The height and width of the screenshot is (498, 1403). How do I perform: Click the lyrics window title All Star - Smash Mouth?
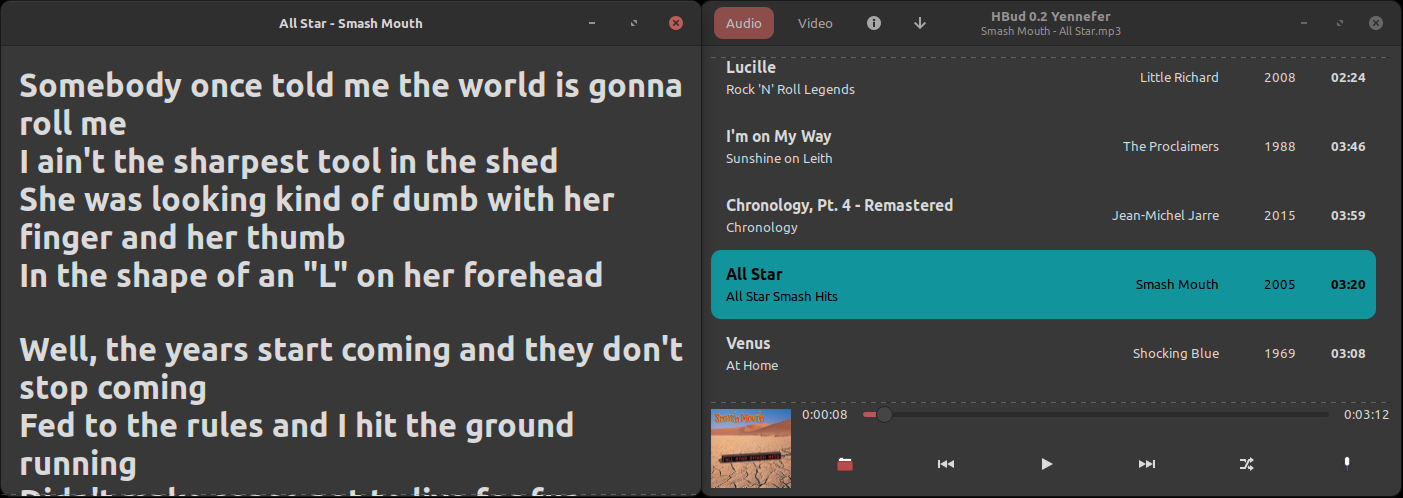(x=351, y=23)
